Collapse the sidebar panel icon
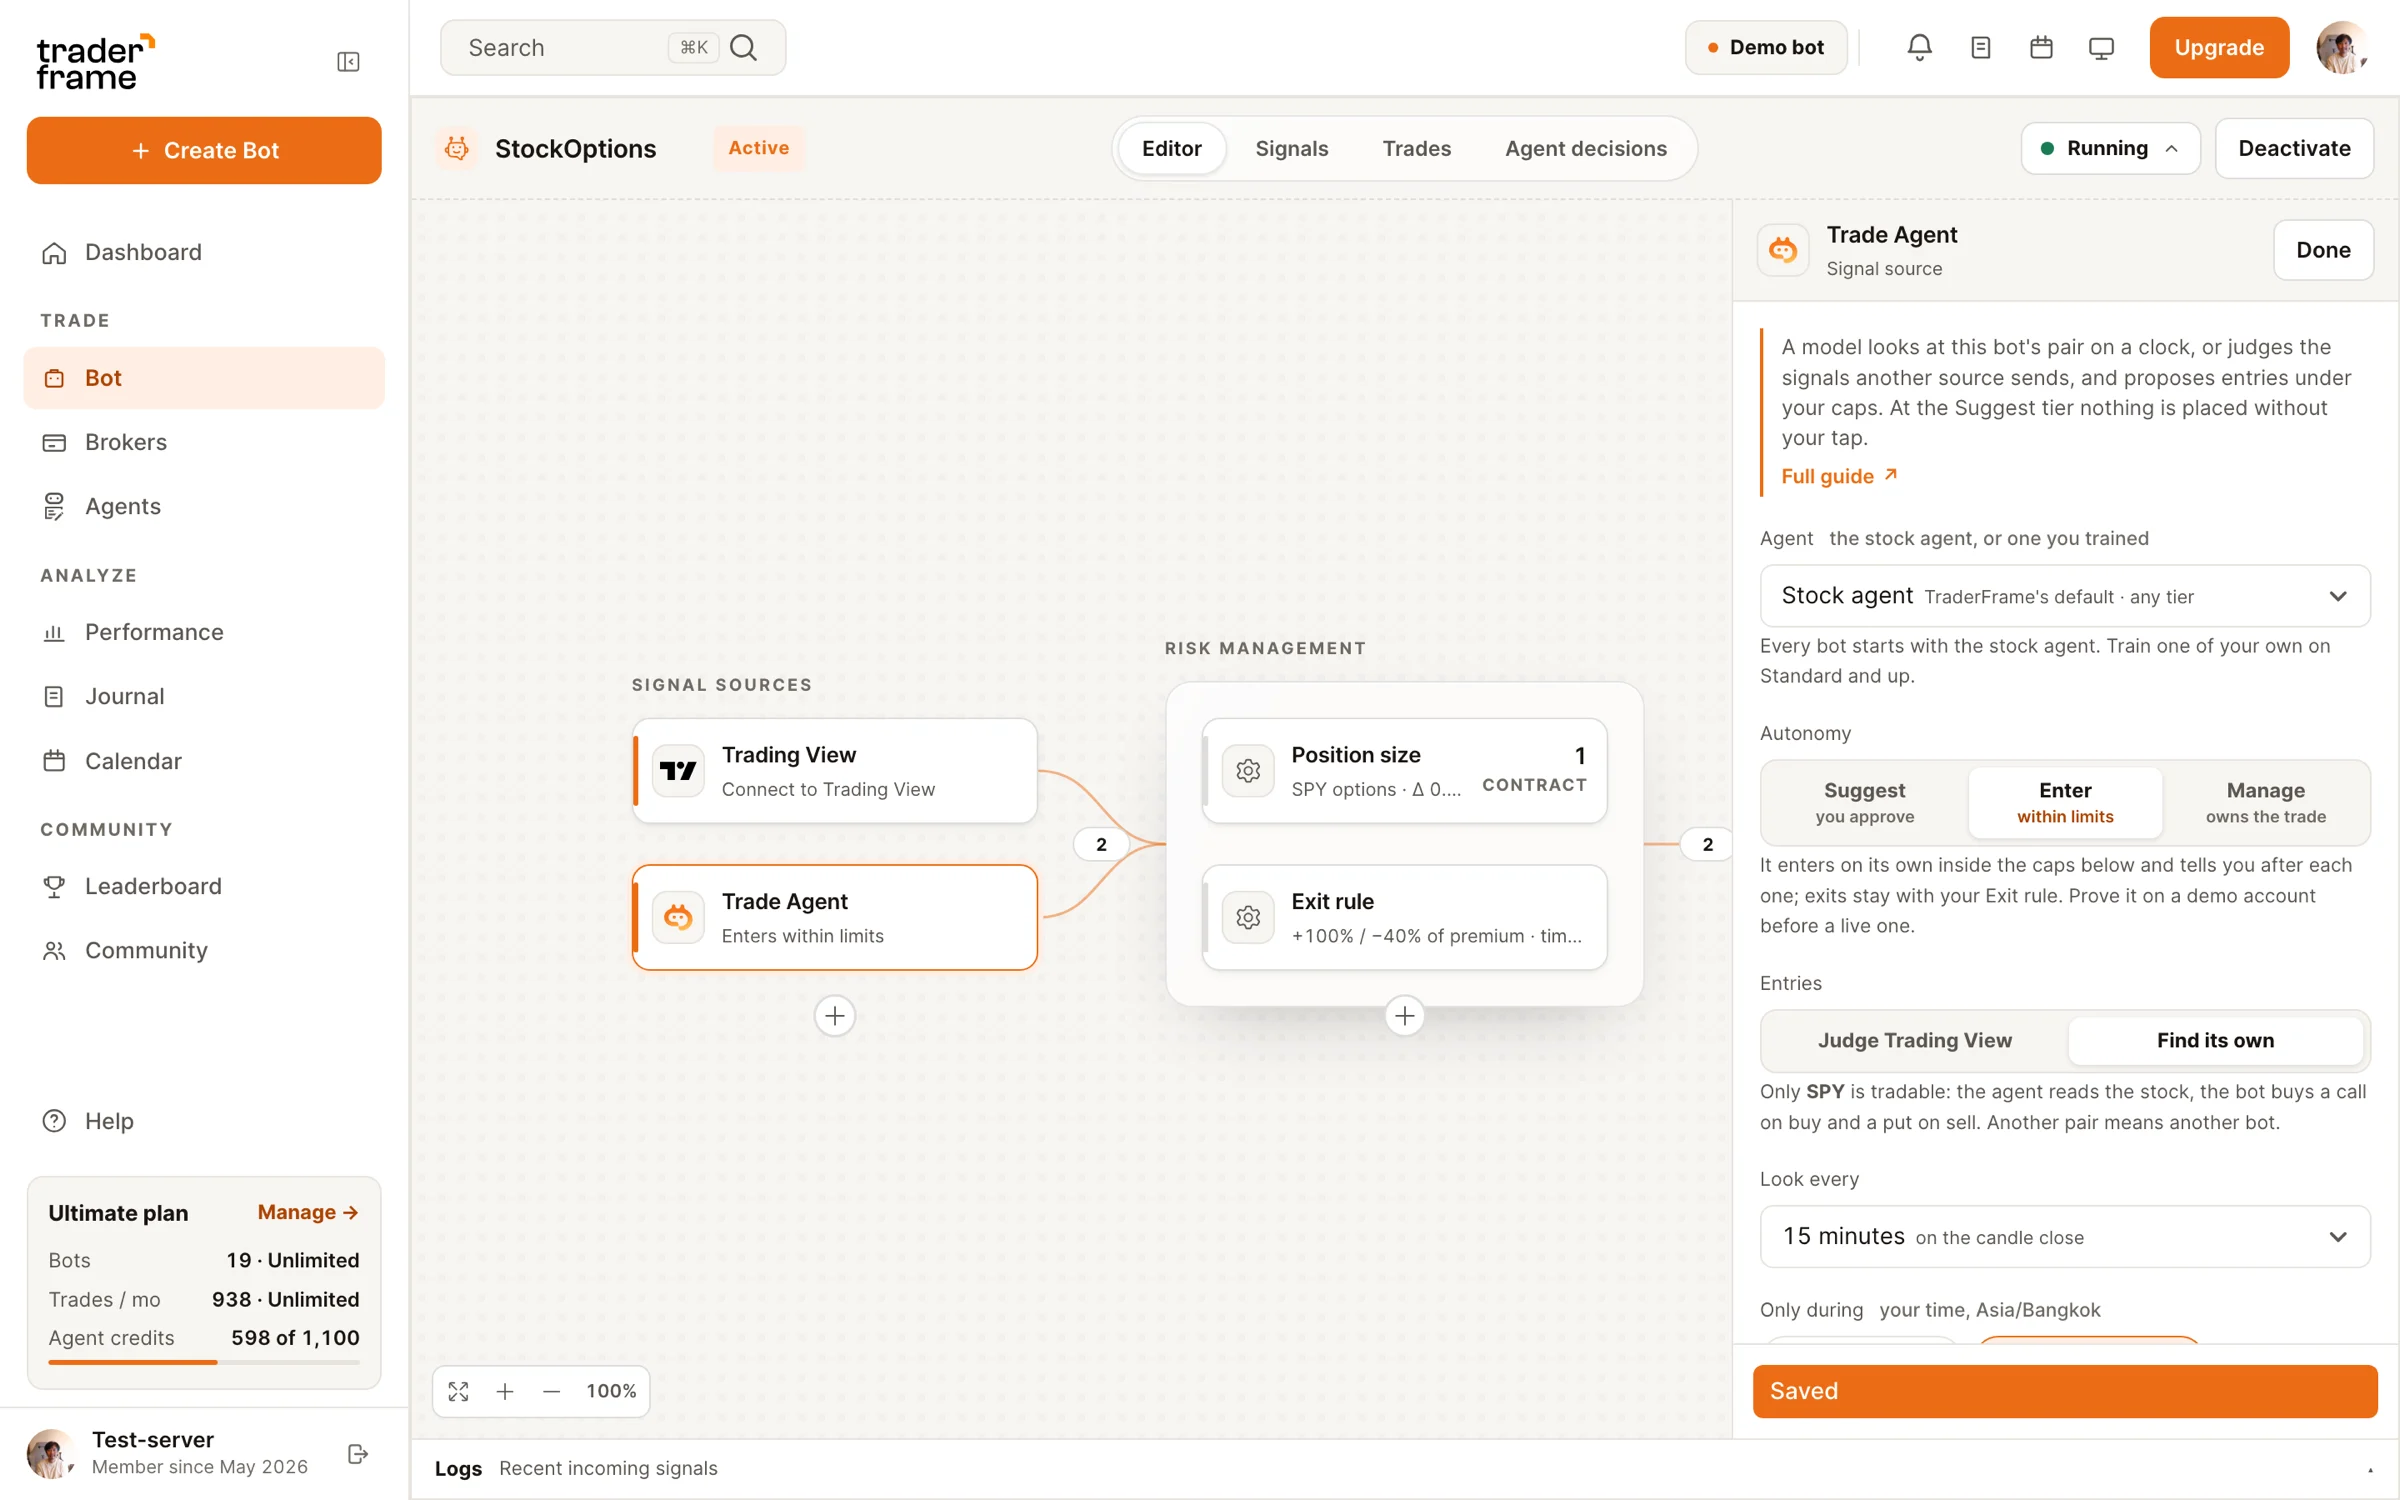Viewport: 2400px width, 1500px height. pyautogui.click(x=348, y=62)
